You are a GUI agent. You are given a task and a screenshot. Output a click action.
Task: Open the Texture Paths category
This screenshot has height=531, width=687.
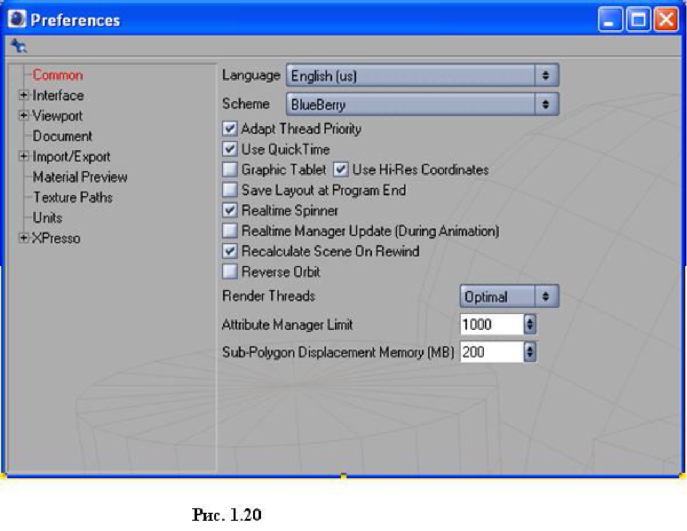[x=73, y=197]
